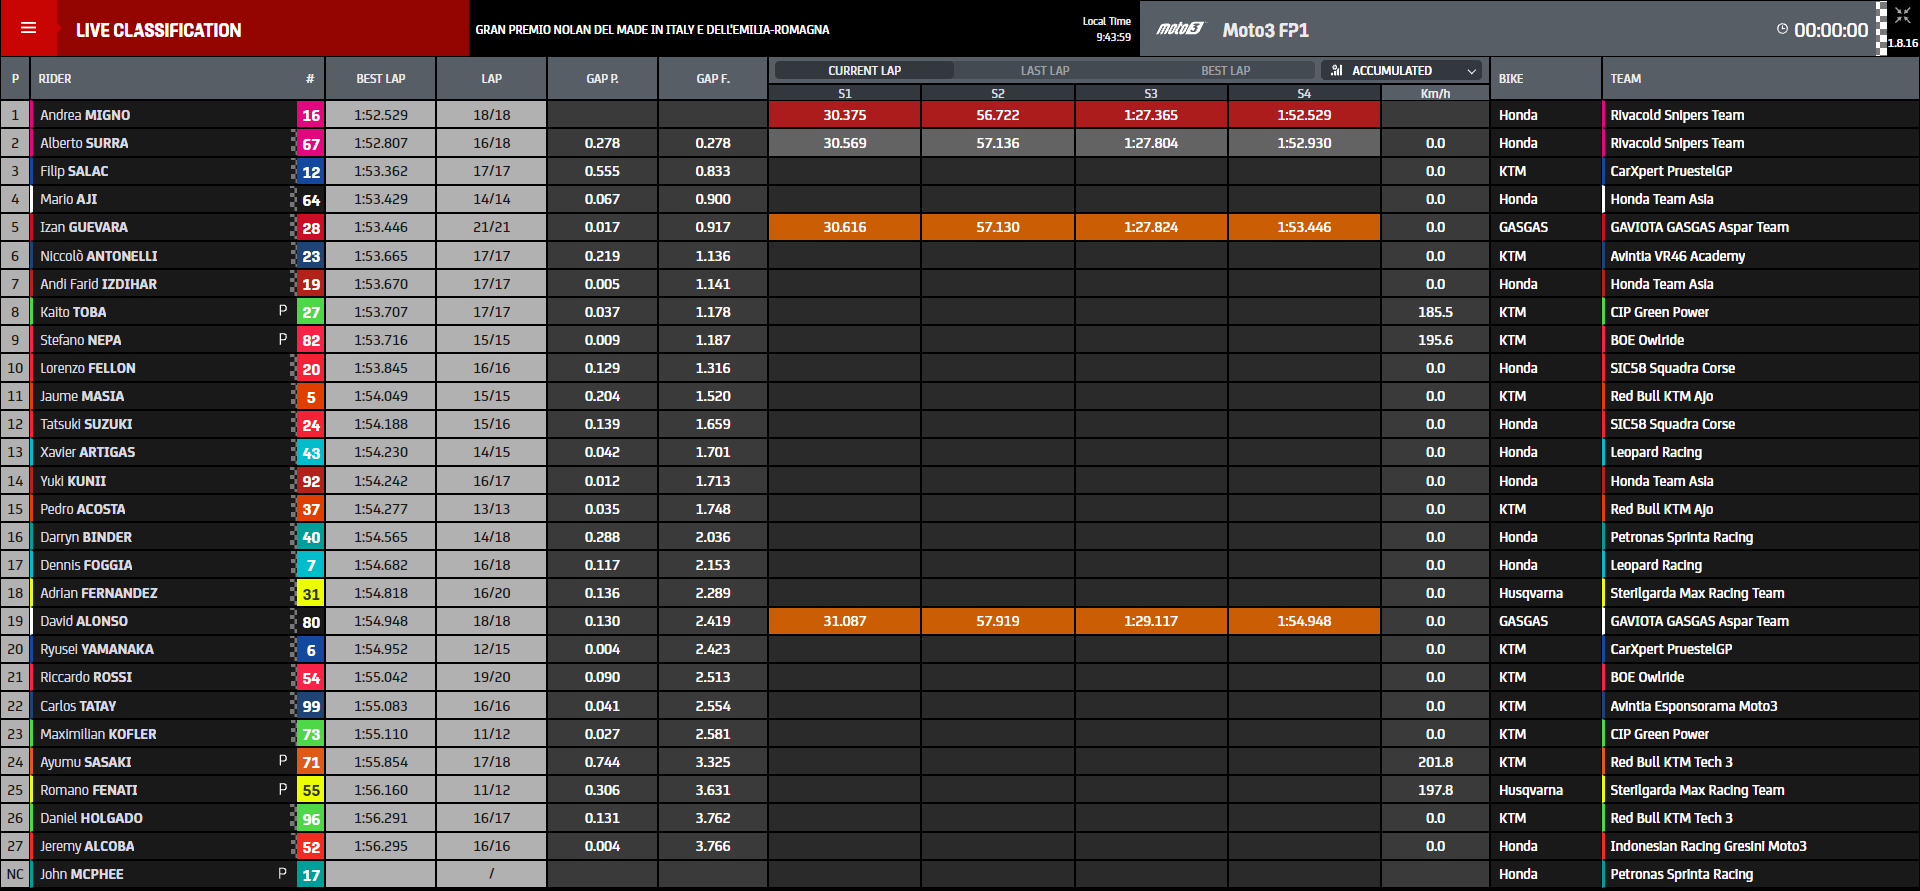1920x891 pixels.
Task: Click speed value 201.8
Action: 1435,762
